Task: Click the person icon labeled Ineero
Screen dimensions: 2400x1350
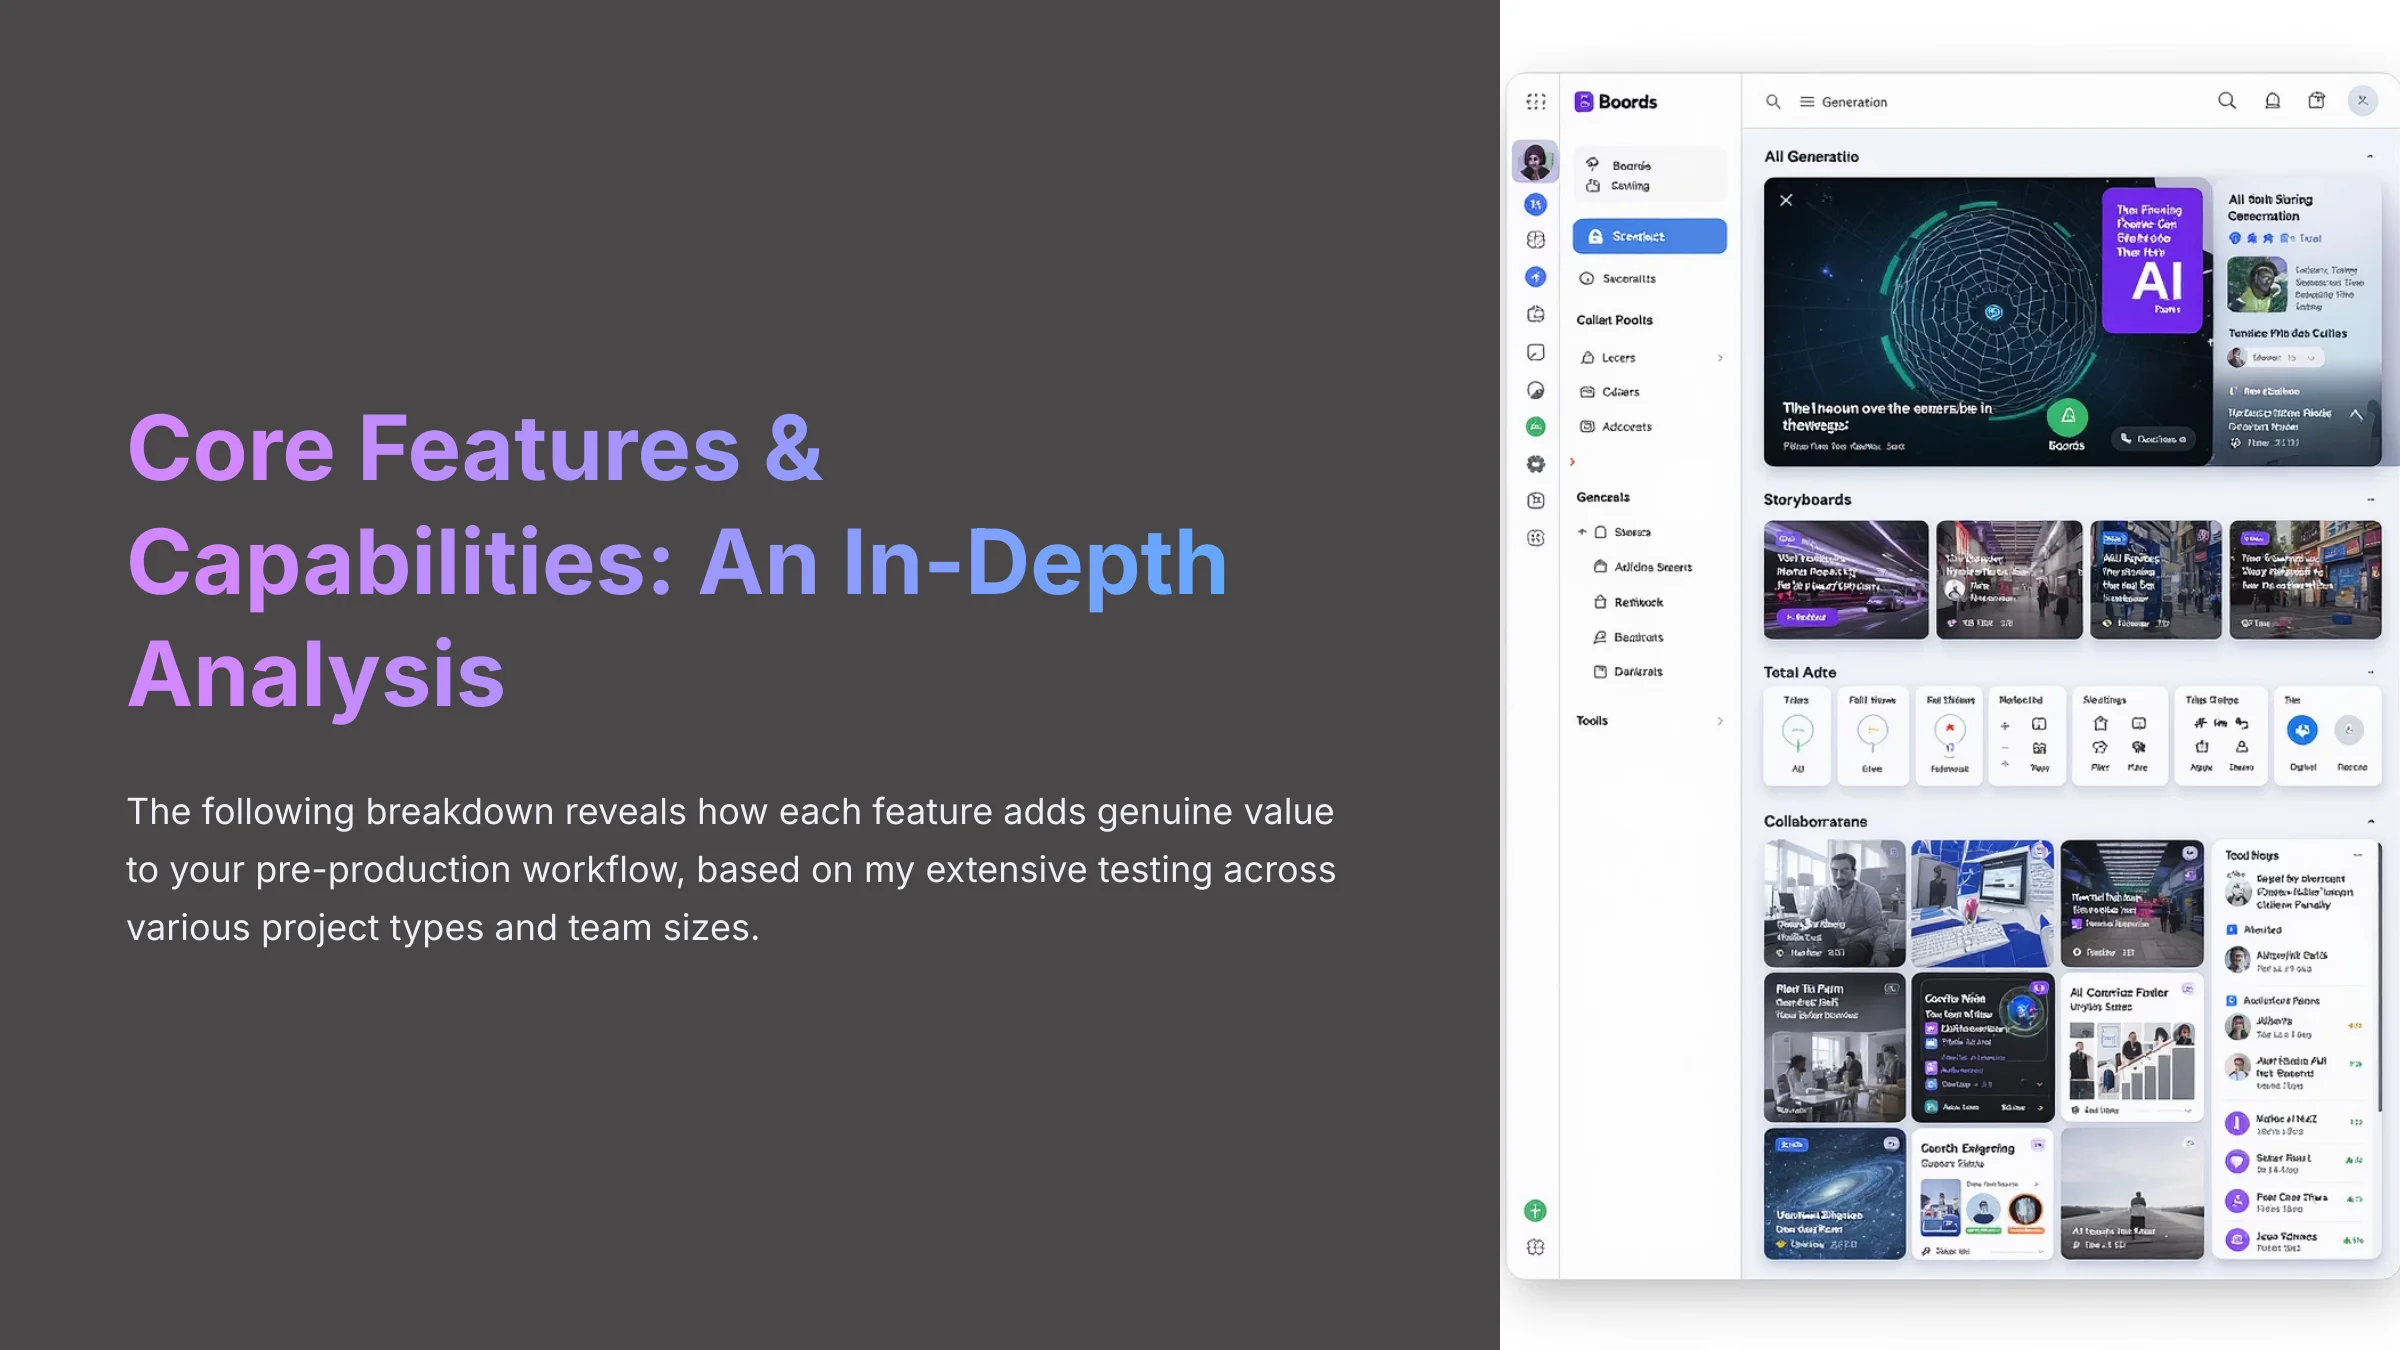Action: click(x=2242, y=747)
